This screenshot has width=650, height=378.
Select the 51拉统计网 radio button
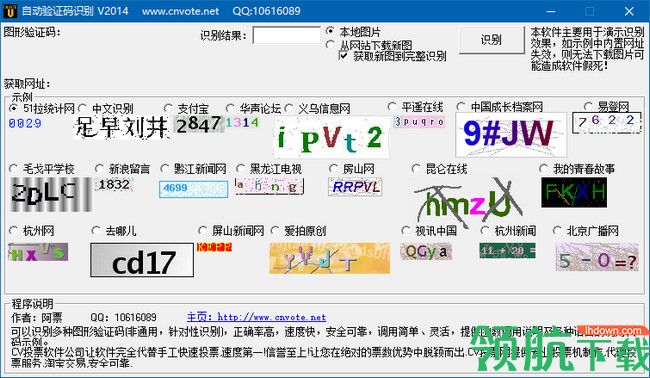point(13,109)
